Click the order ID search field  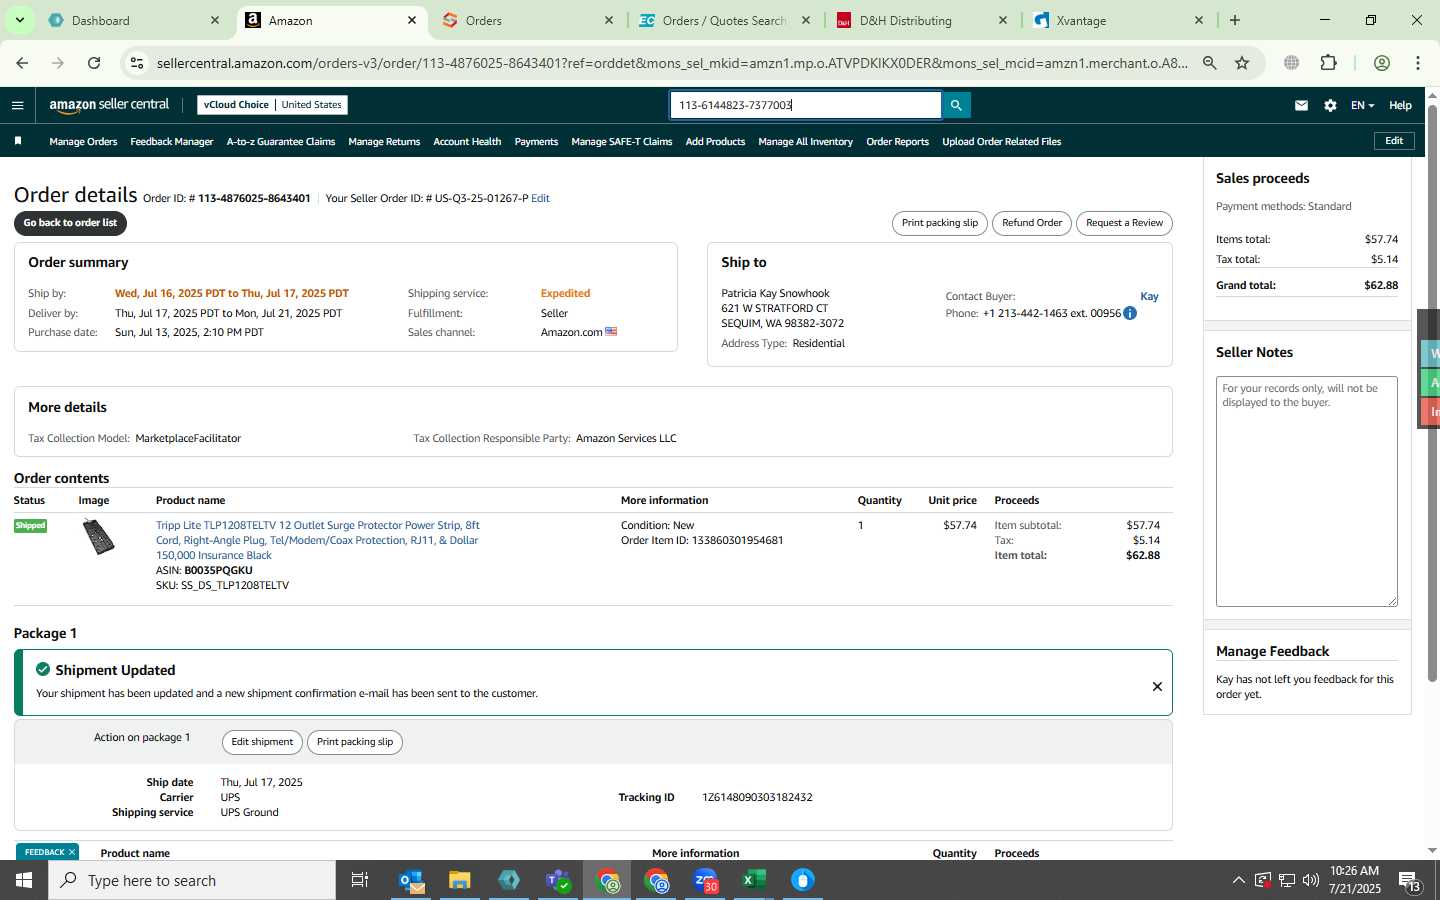click(x=806, y=105)
